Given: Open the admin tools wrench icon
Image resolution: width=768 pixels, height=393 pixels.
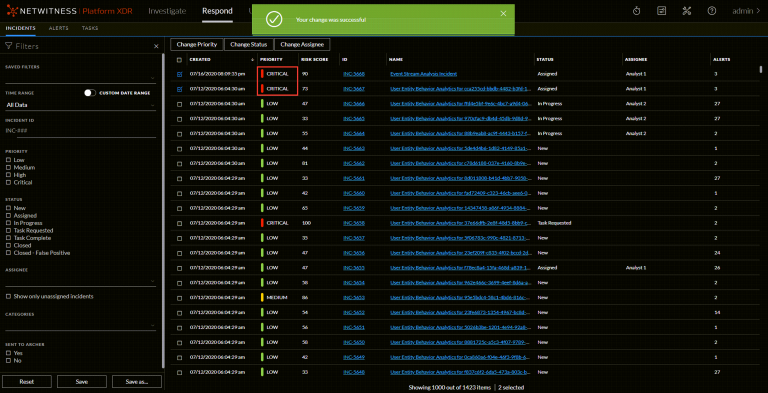Looking at the screenshot, I should (686, 11).
